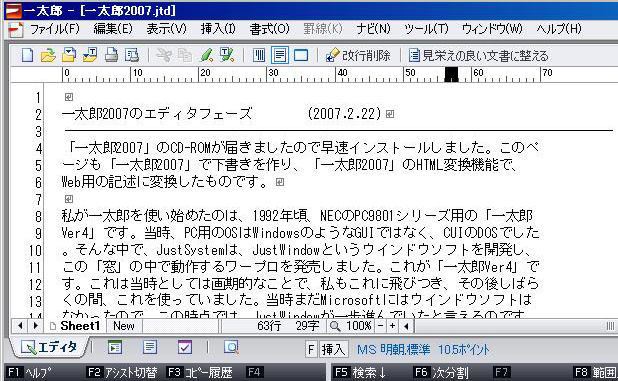Image resolution: width=618 pixels, height=381 pixels.
Task: Toggle vertical writing layout icon
Action: tap(259, 55)
